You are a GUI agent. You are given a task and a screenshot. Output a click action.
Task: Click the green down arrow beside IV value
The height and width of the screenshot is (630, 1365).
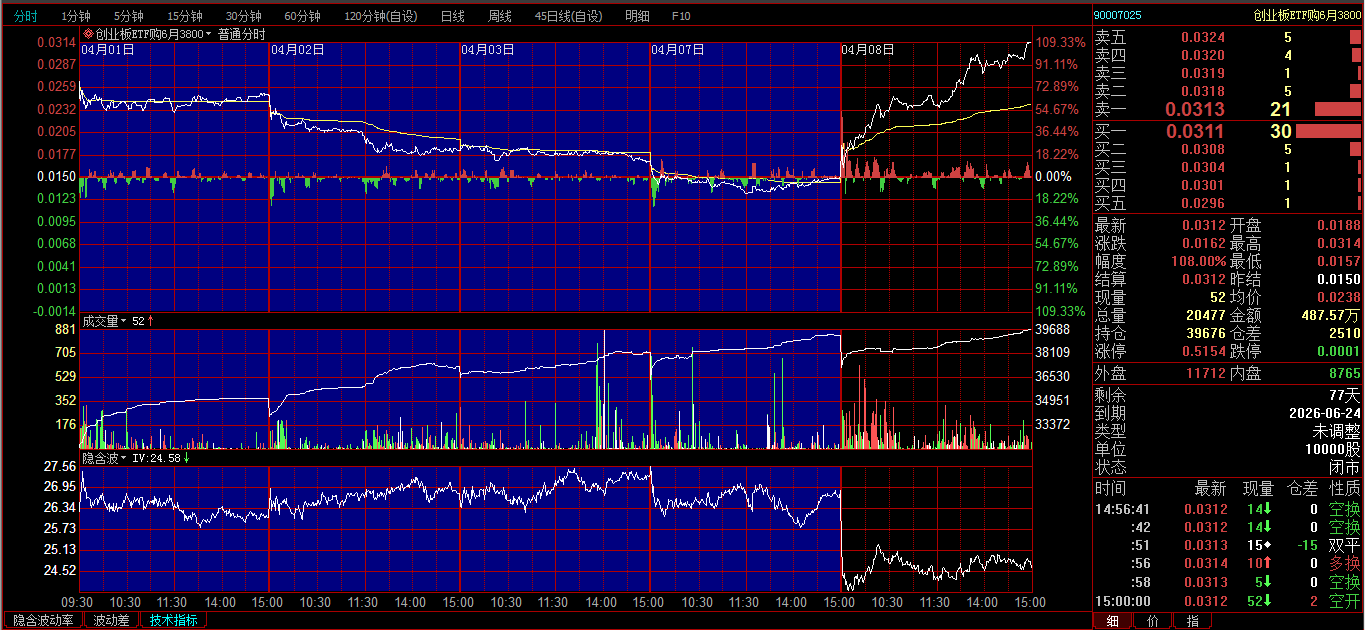pyautogui.click(x=187, y=458)
